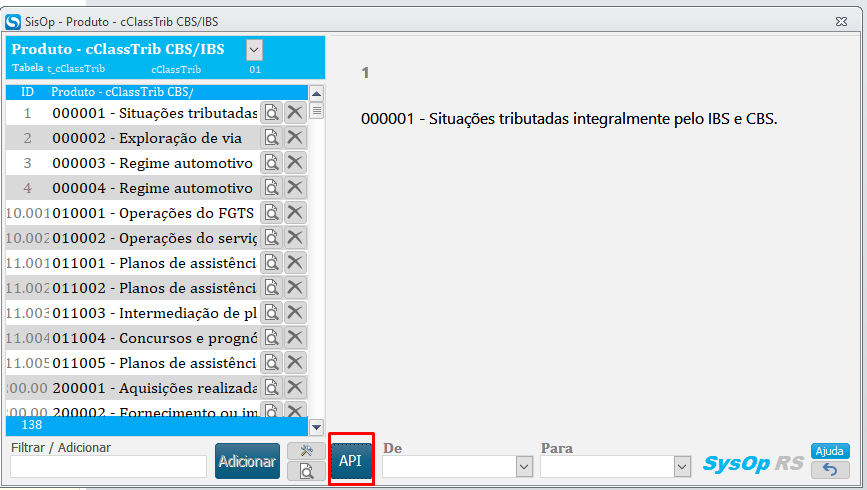Click the search document icon below tools

(x=301, y=471)
